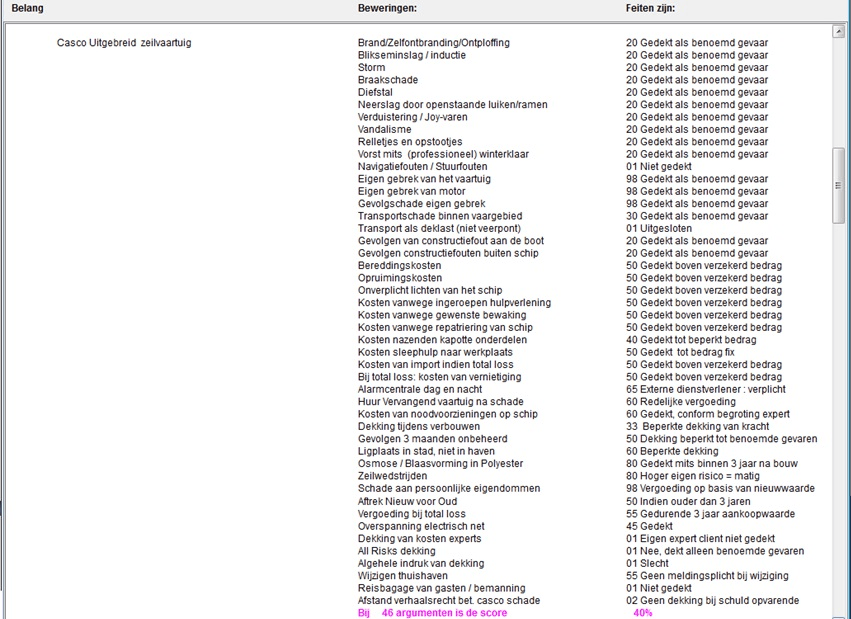Click the Zeilwedstrijden claim
This screenshot has width=851, height=619.
click(392, 476)
